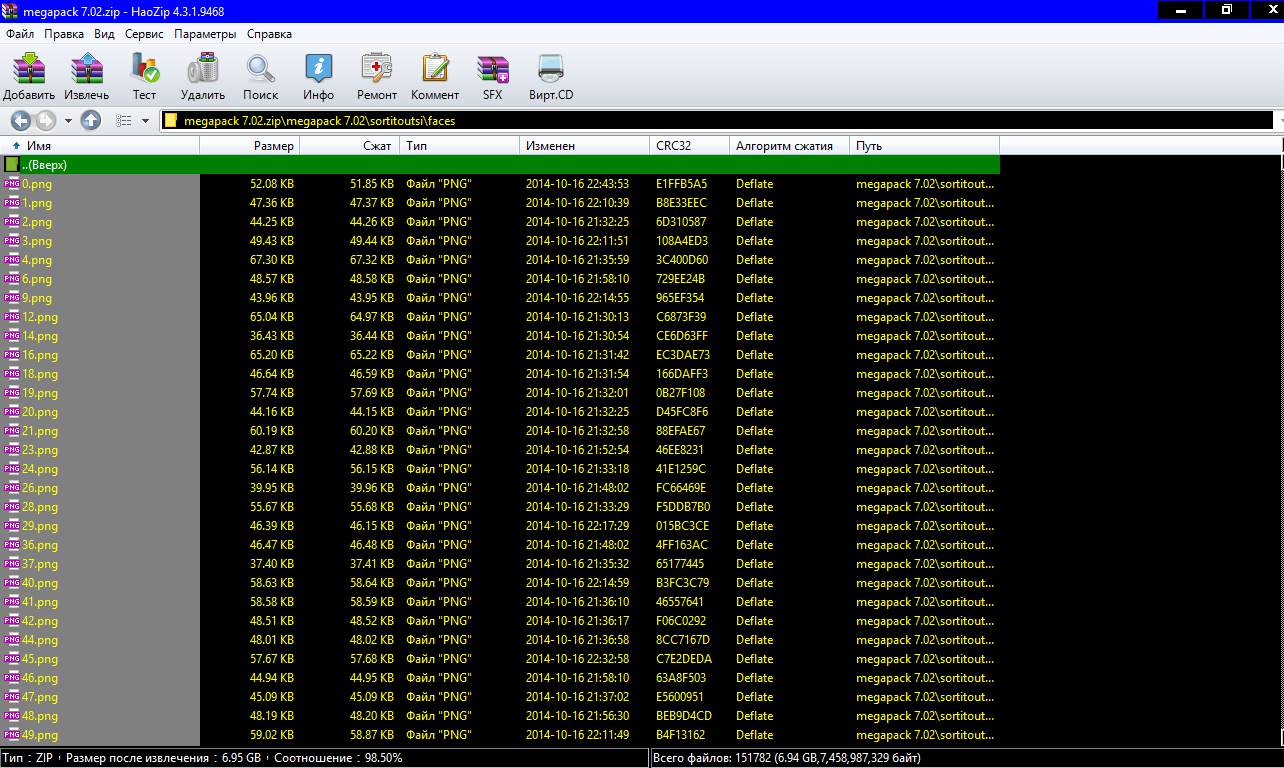This screenshot has height=768, width=1284.
Task: Run archive check with Тест icon
Action: 145,70
